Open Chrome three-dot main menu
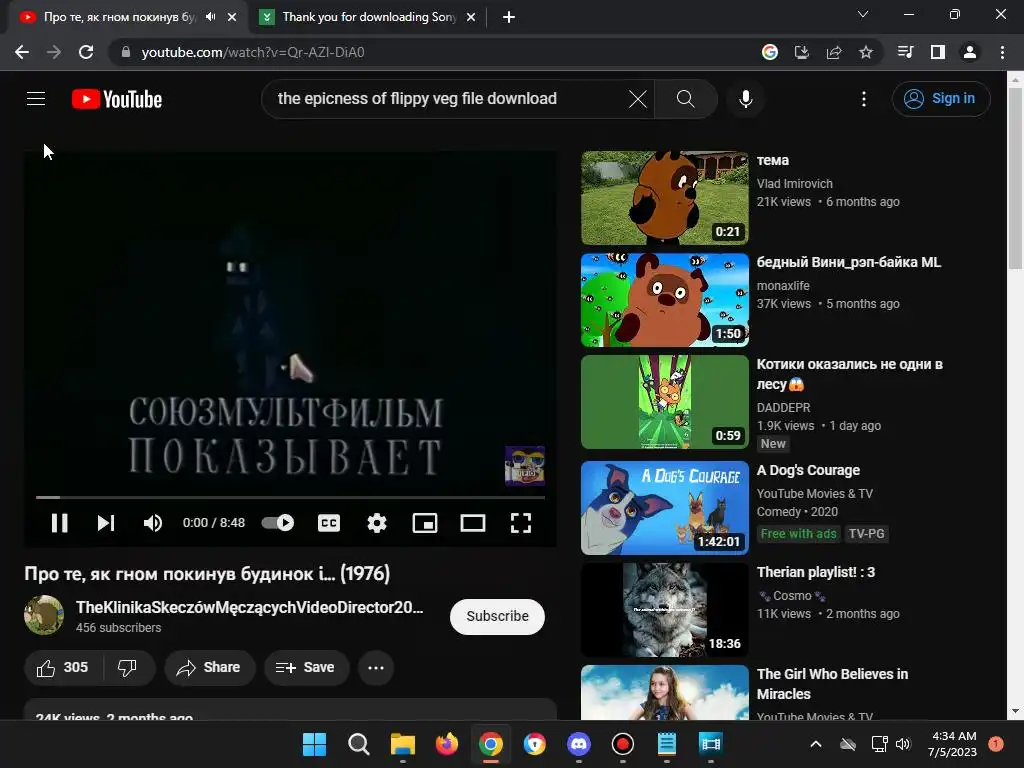1024x768 pixels. [1002, 52]
